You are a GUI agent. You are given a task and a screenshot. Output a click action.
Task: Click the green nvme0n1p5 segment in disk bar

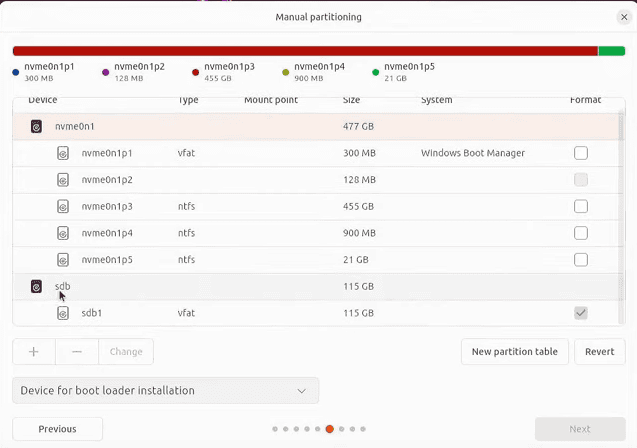[611, 51]
